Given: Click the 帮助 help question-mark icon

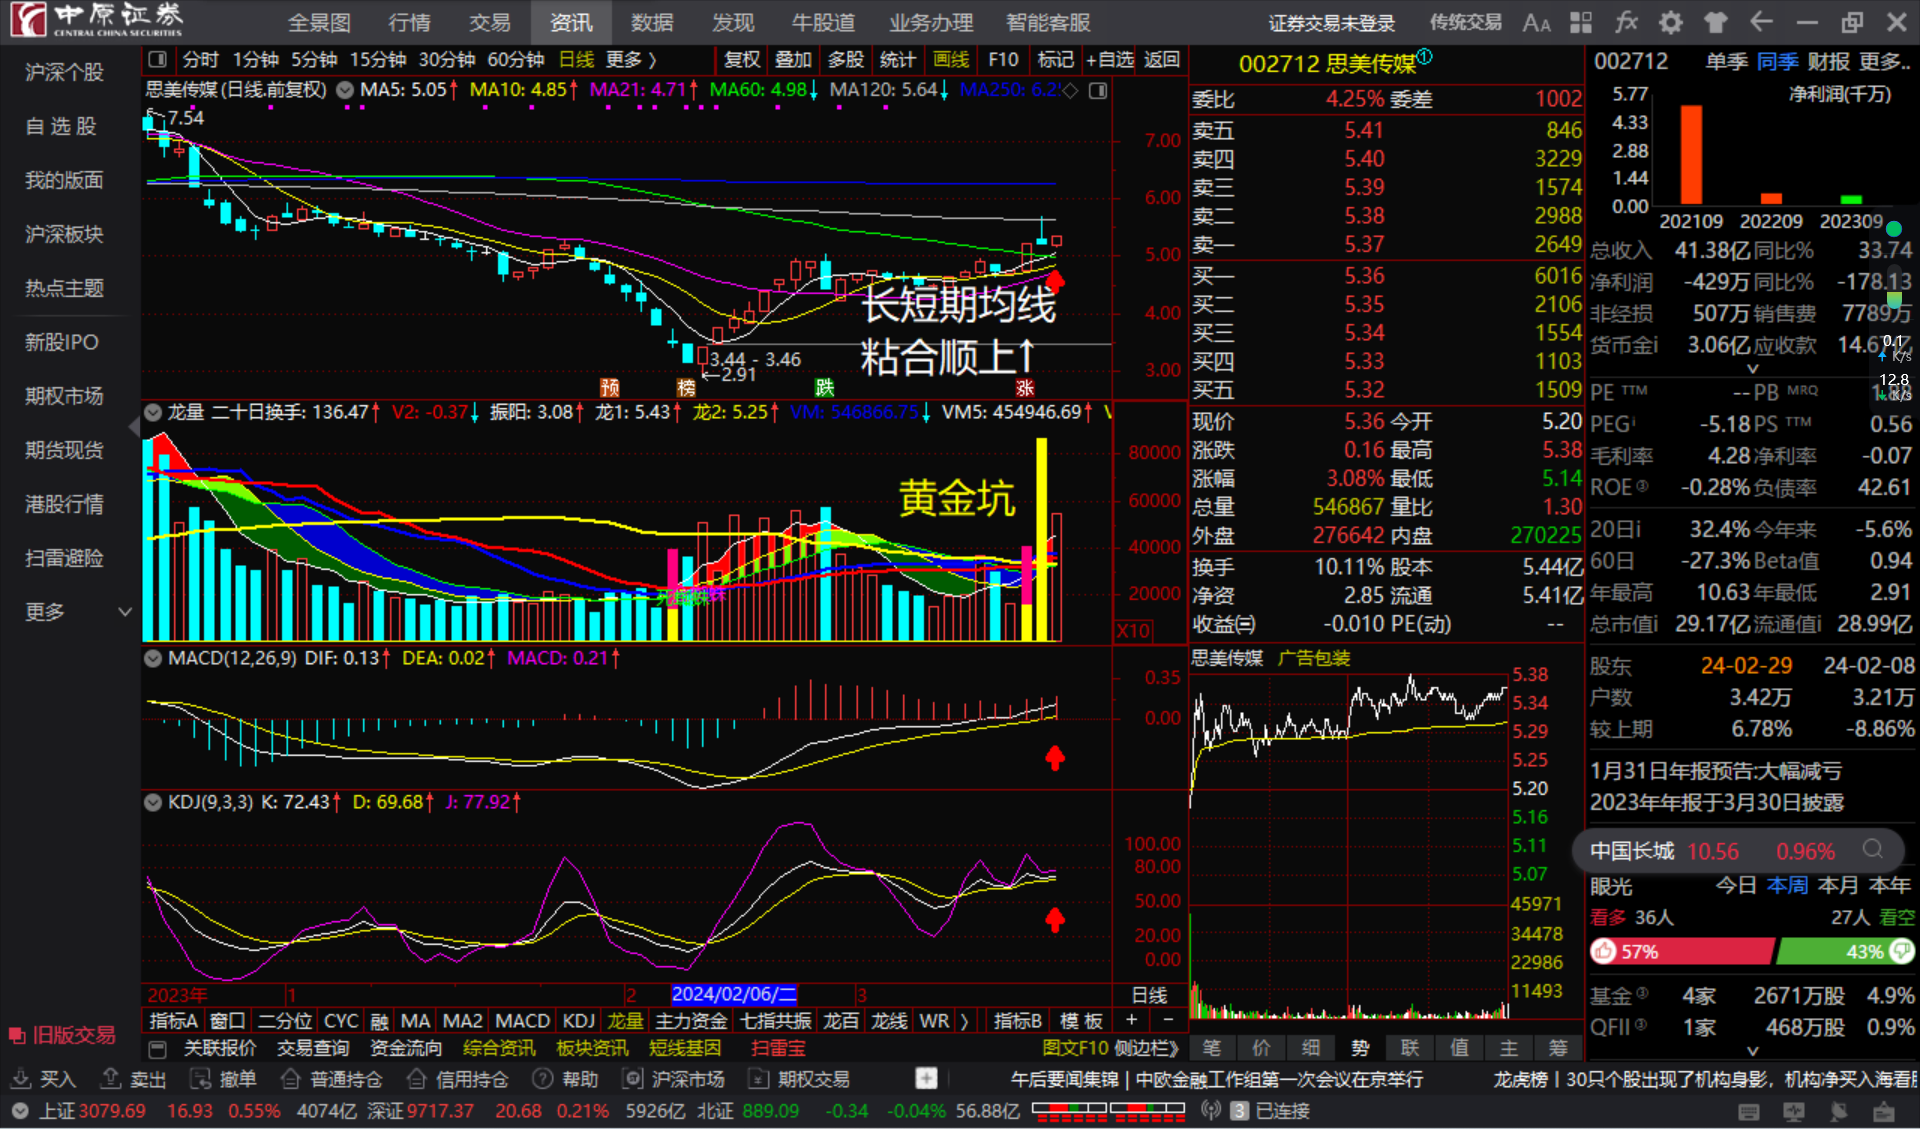Looking at the screenshot, I should click(x=543, y=1079).
